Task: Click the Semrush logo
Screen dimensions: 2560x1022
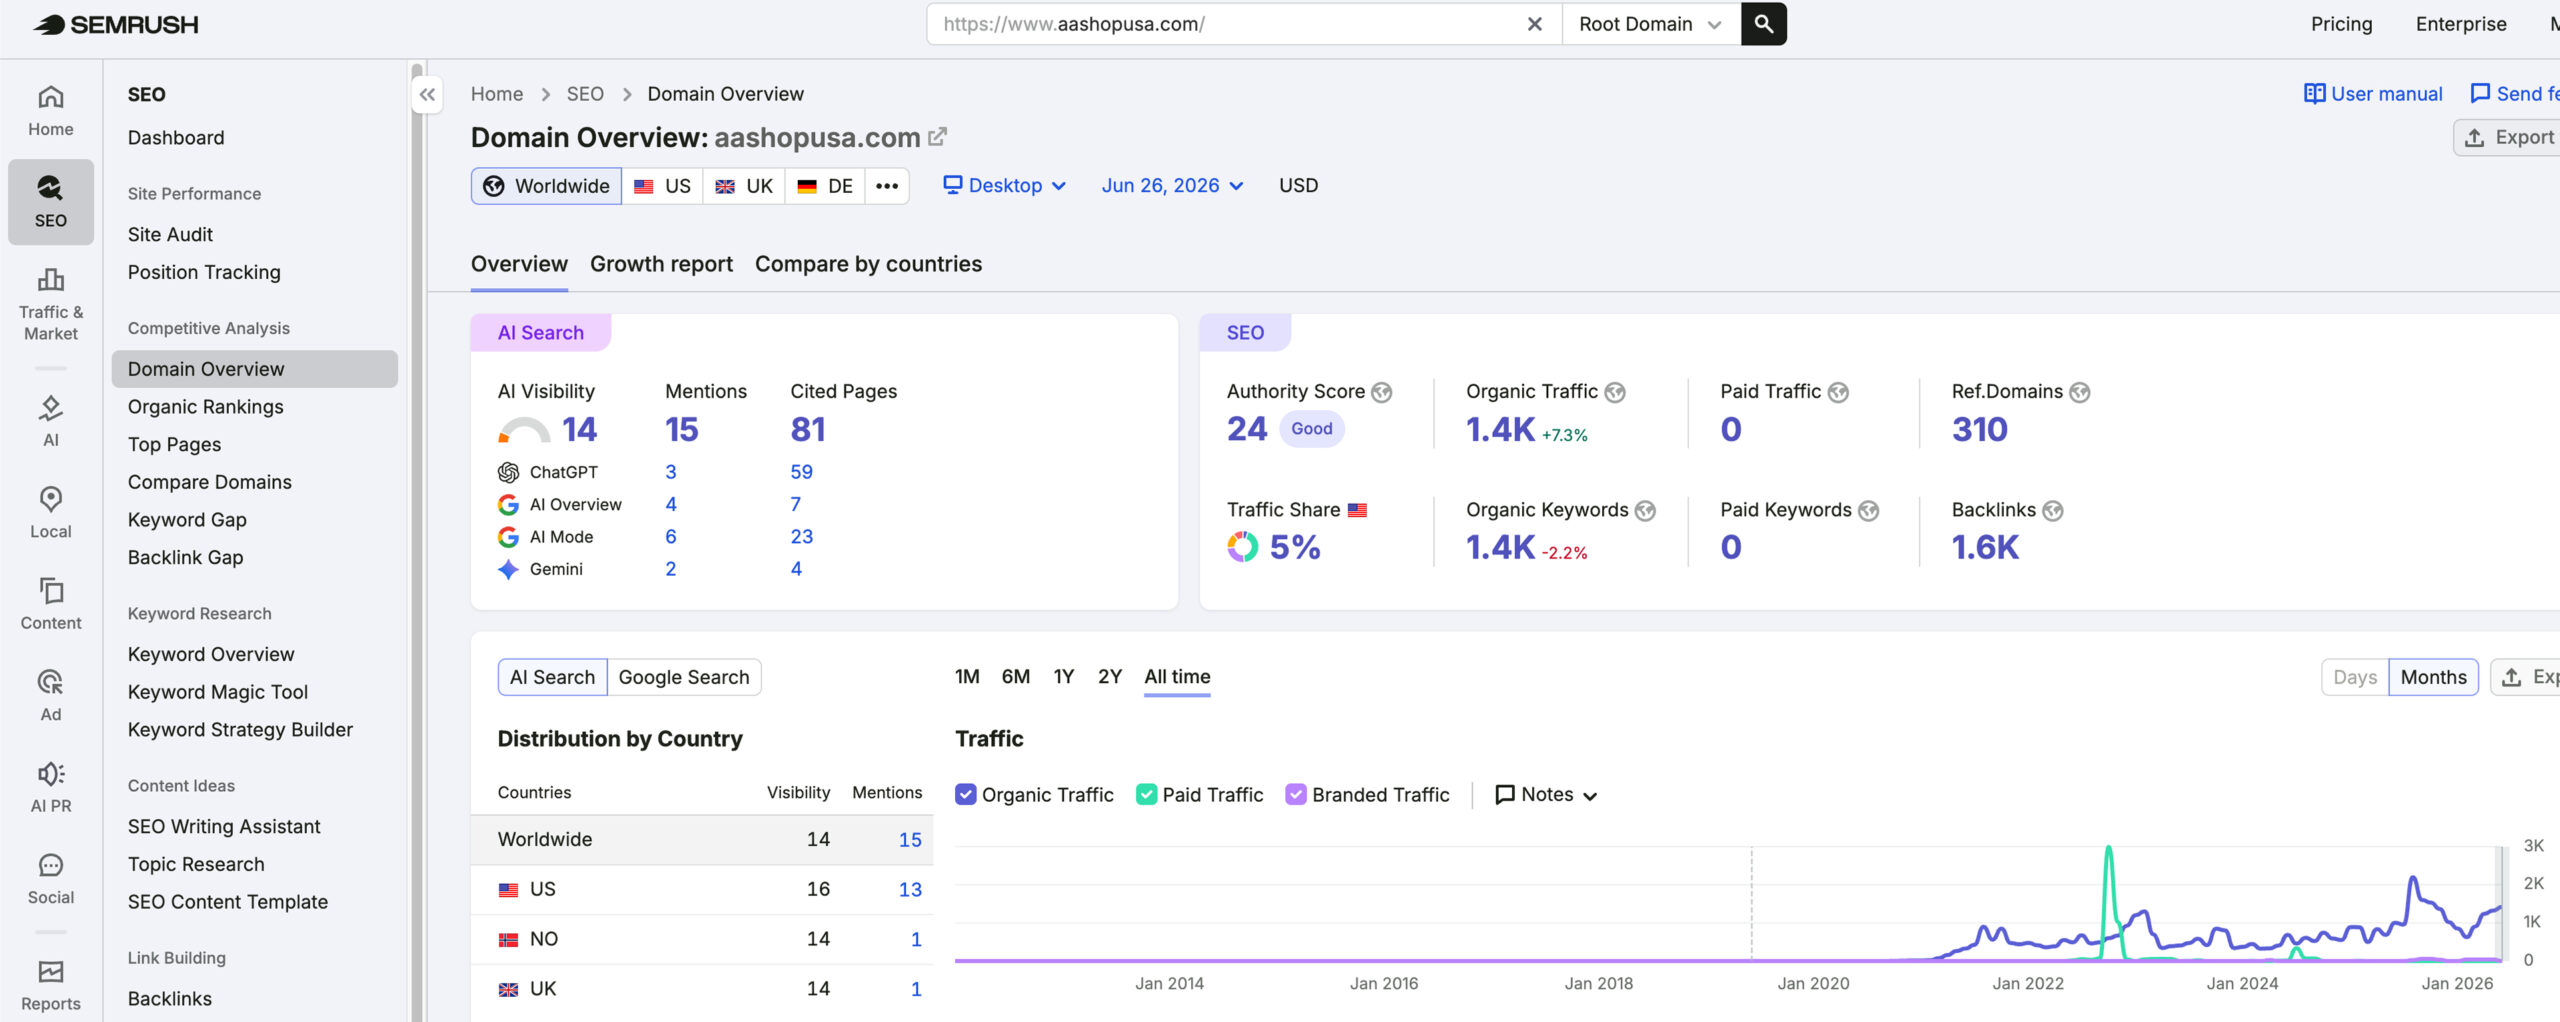Action: [116, 24]
